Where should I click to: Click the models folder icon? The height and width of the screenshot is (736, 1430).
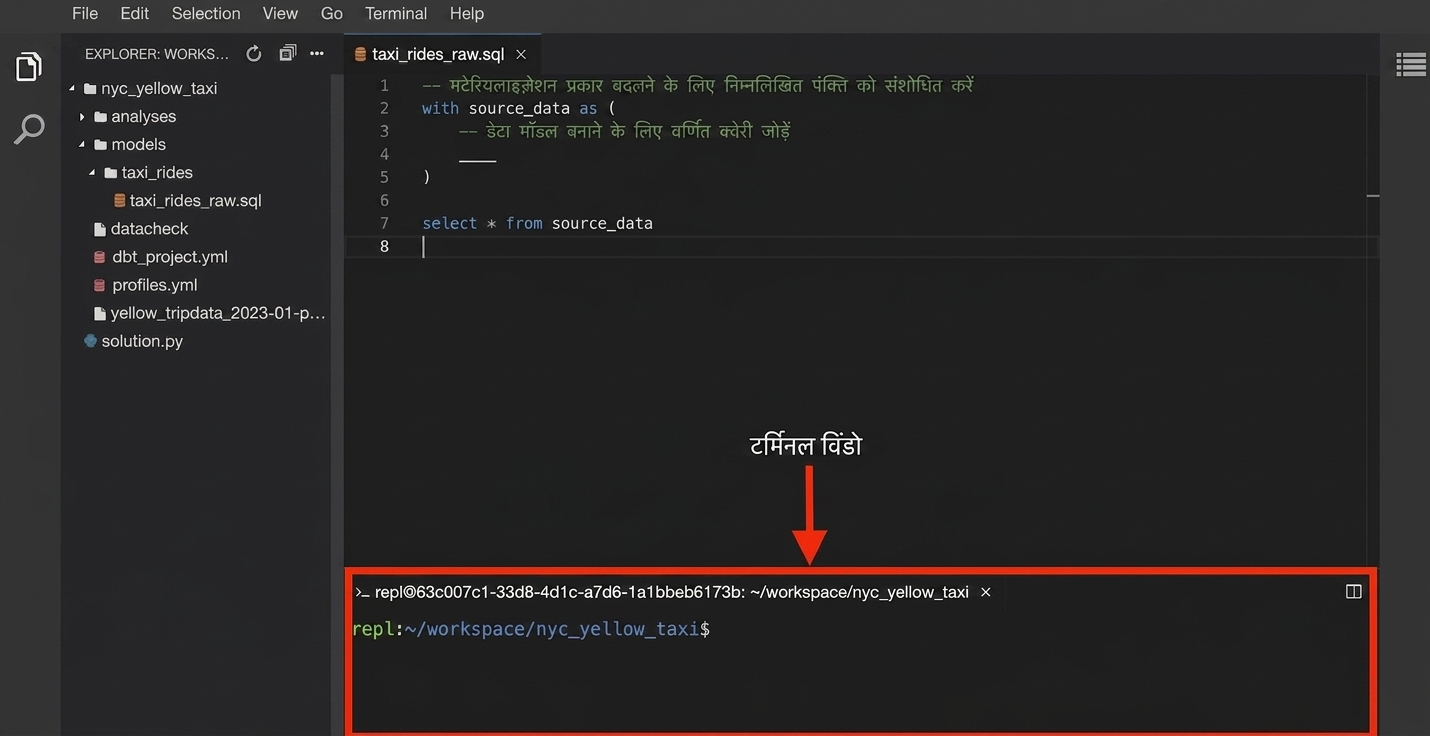(x=100, y=144)
